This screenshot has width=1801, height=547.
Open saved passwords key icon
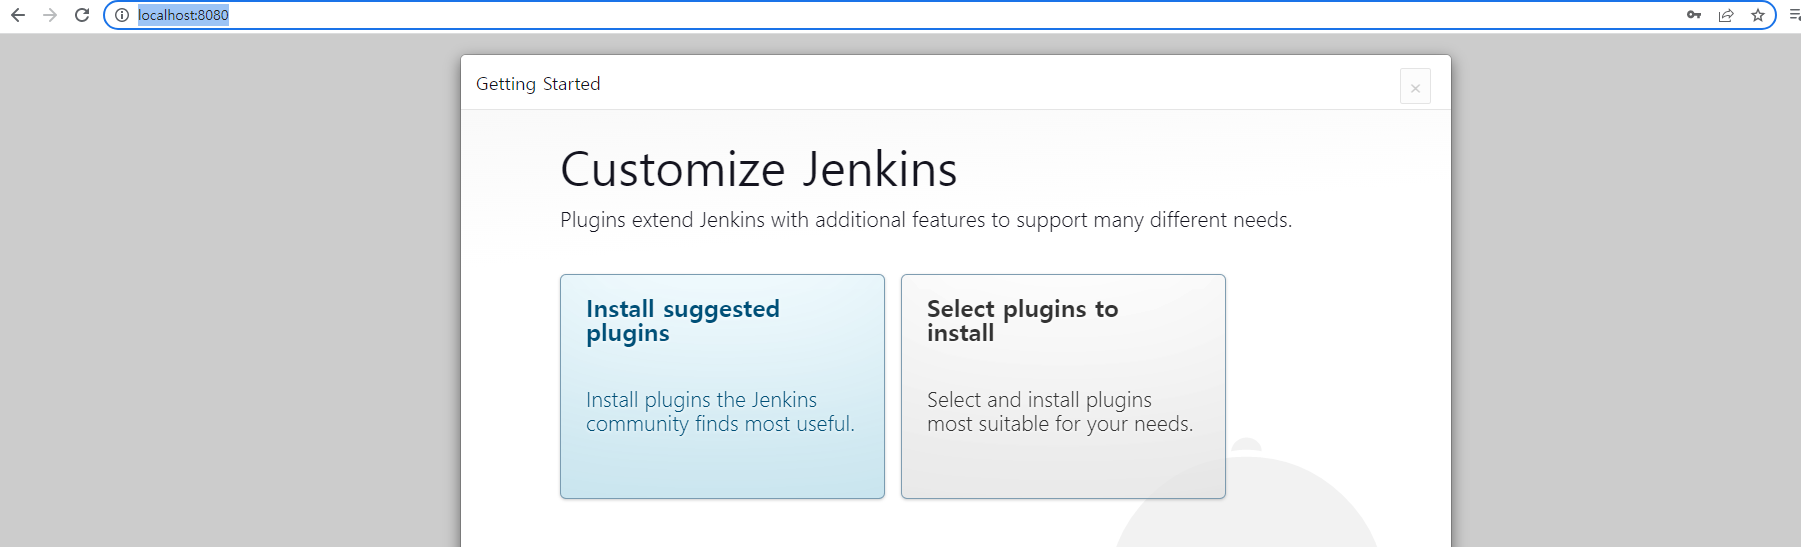pyautogui.click(x=1694, y=15)
